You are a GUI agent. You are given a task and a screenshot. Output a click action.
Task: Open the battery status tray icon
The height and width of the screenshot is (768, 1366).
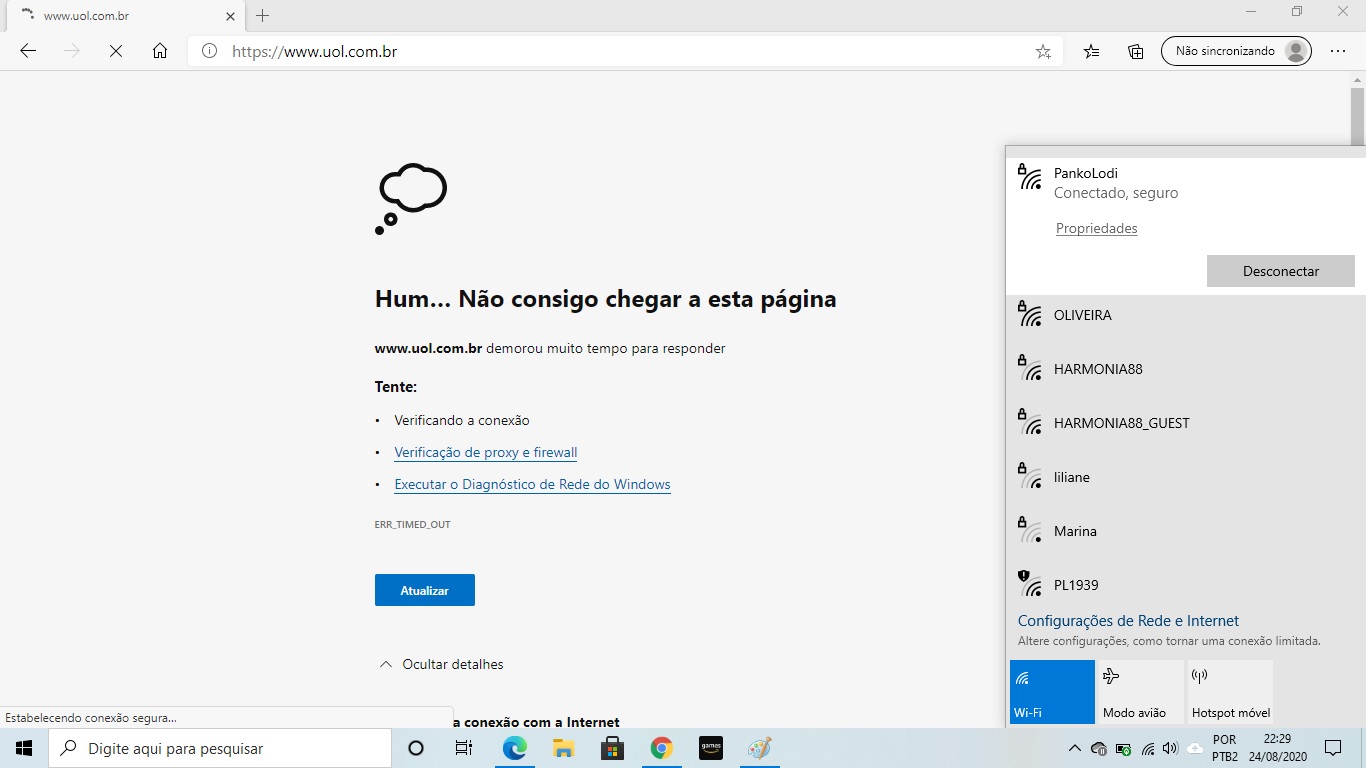1123,748
